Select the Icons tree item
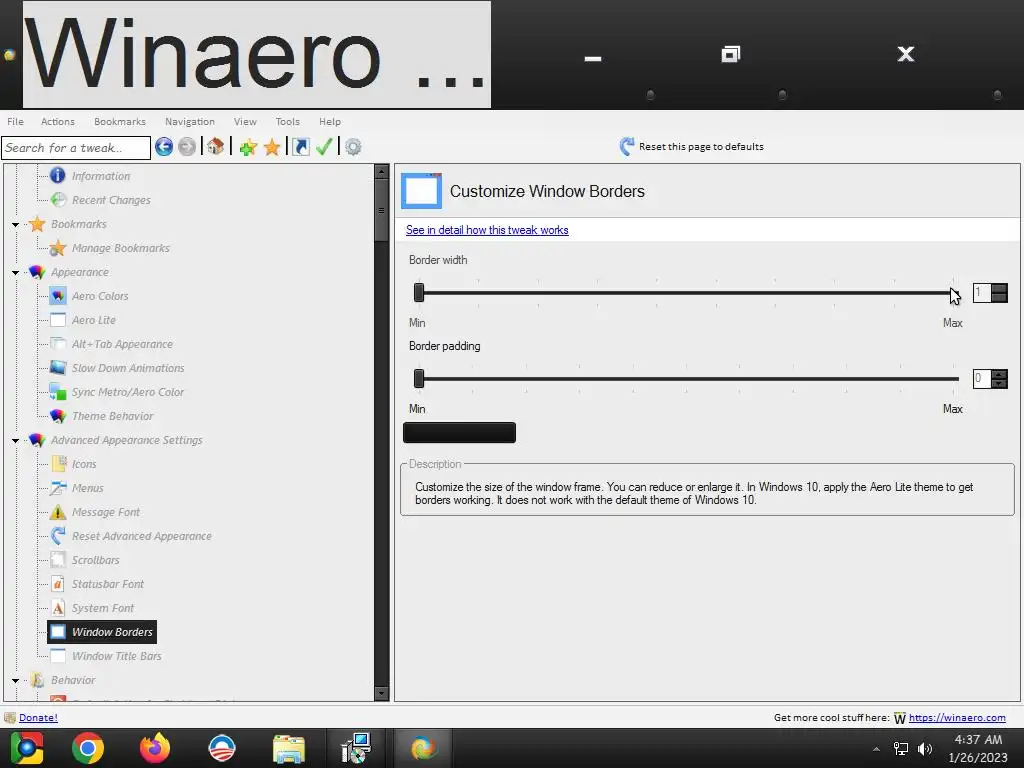 [84, 464]
